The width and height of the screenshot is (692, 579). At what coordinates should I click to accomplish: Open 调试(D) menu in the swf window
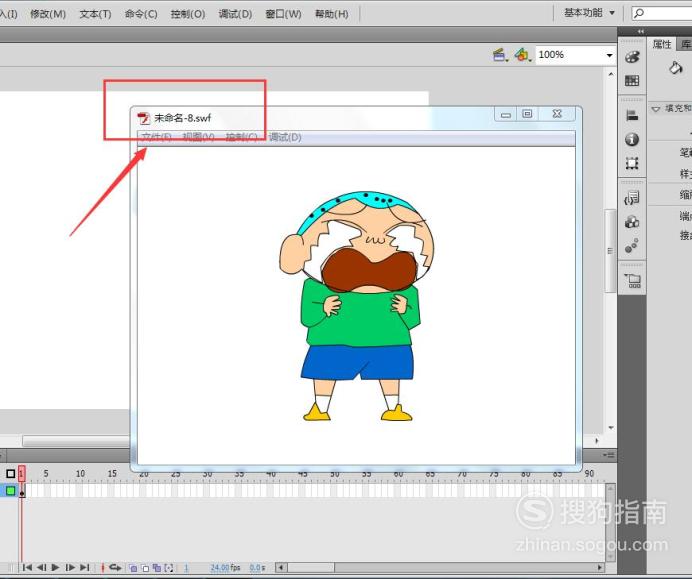tap(285, 137)
